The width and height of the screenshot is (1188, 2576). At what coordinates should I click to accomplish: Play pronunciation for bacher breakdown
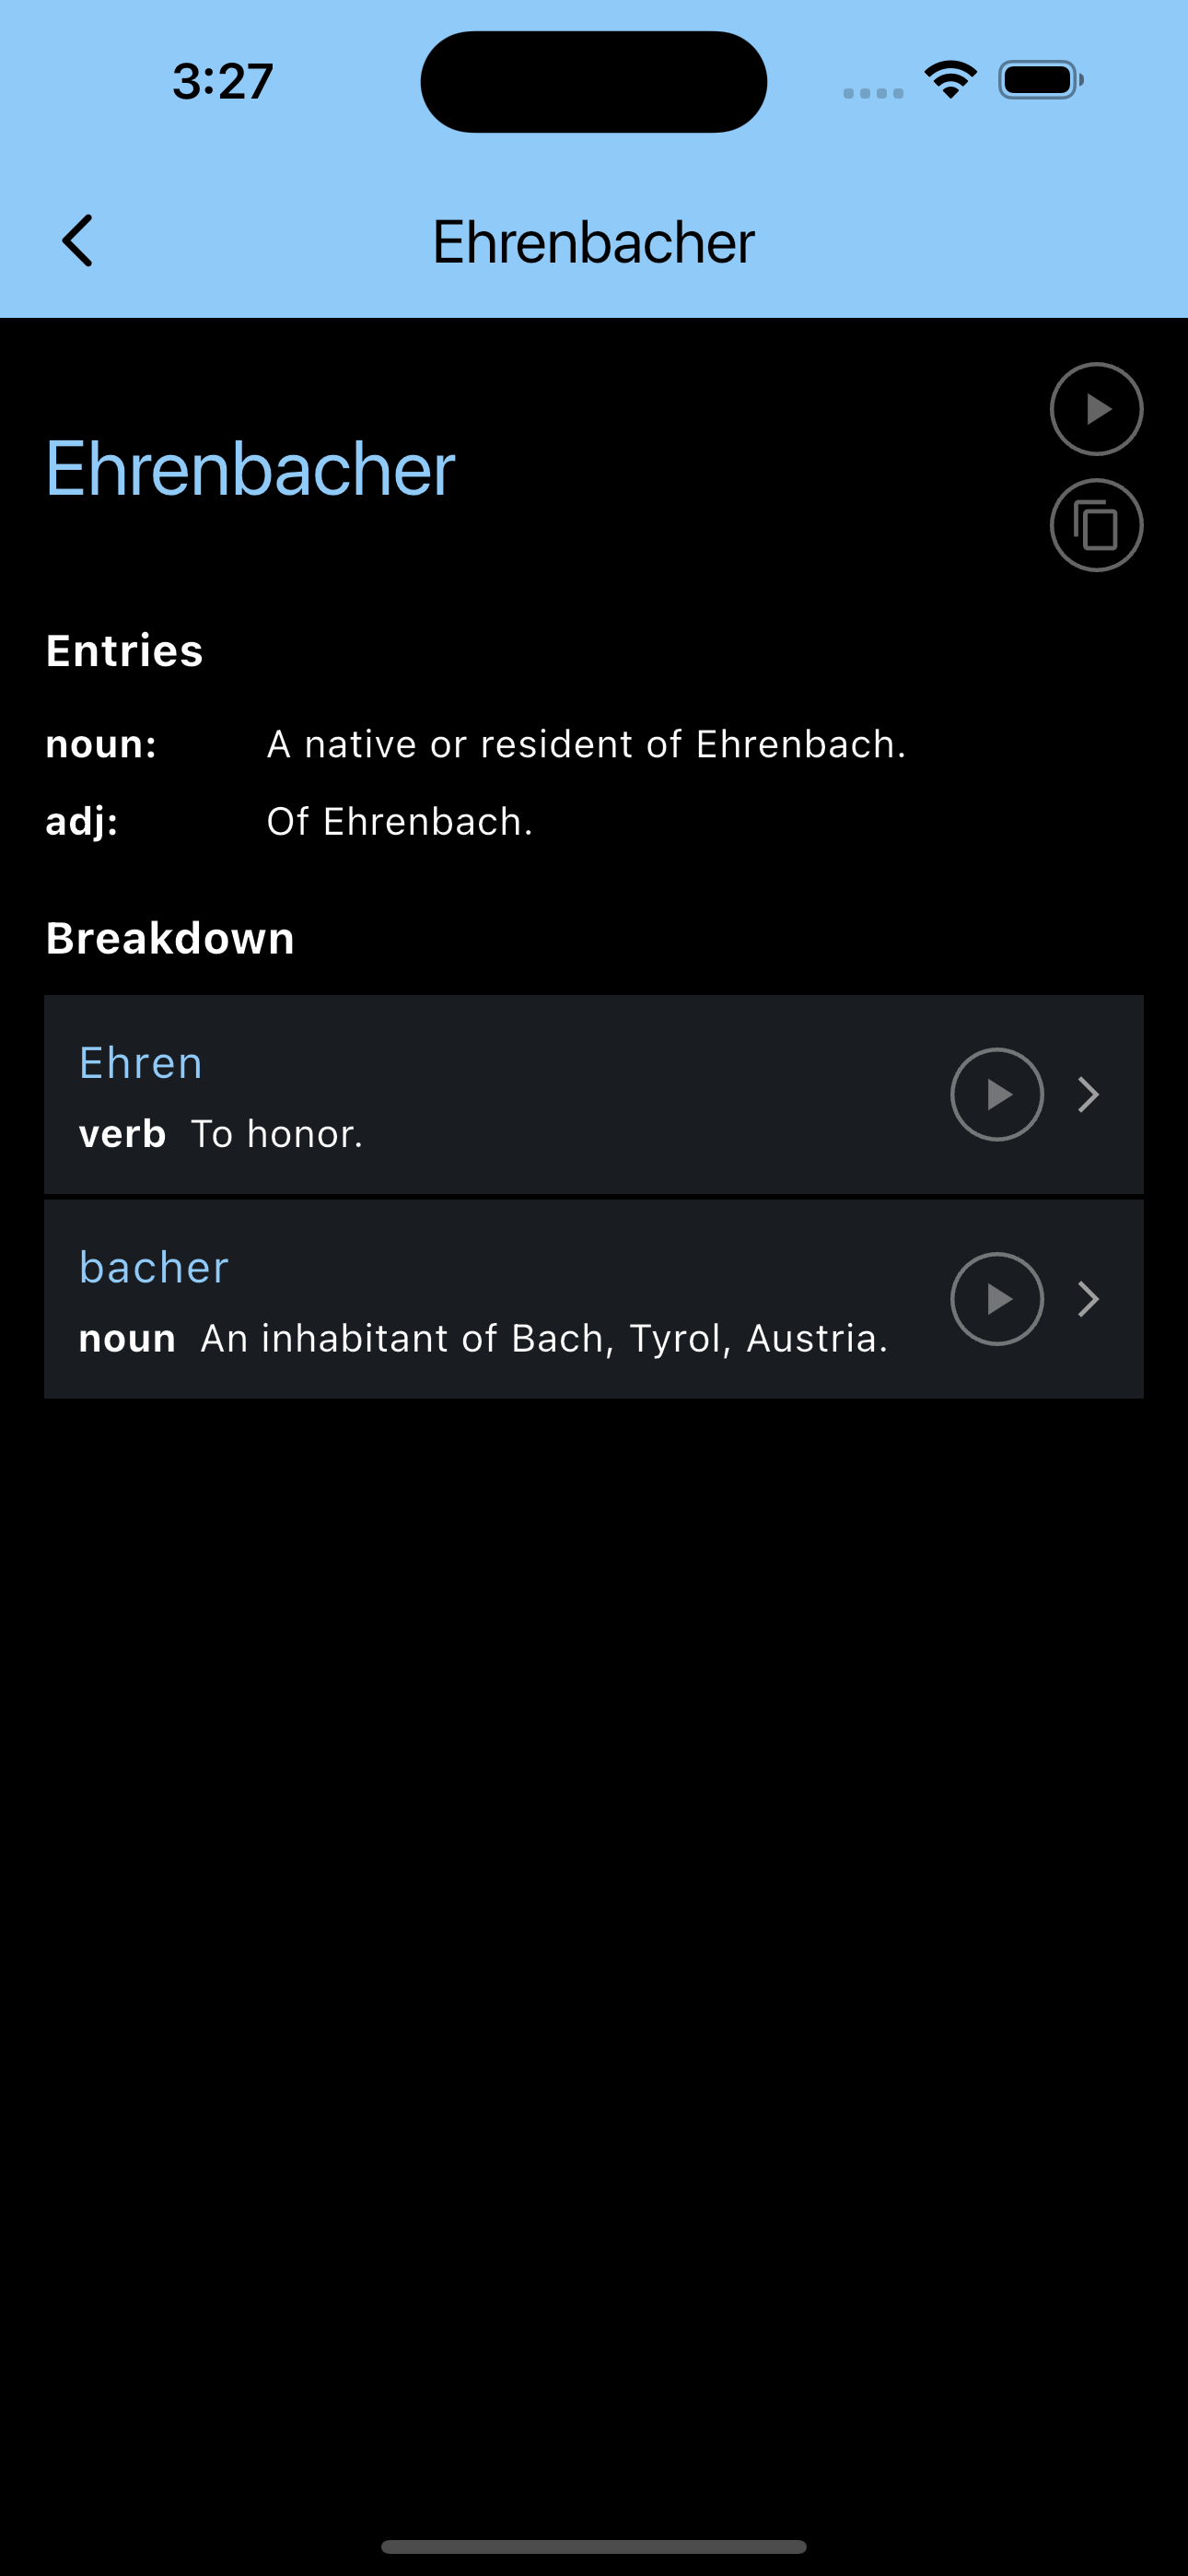click(996, 1298)
